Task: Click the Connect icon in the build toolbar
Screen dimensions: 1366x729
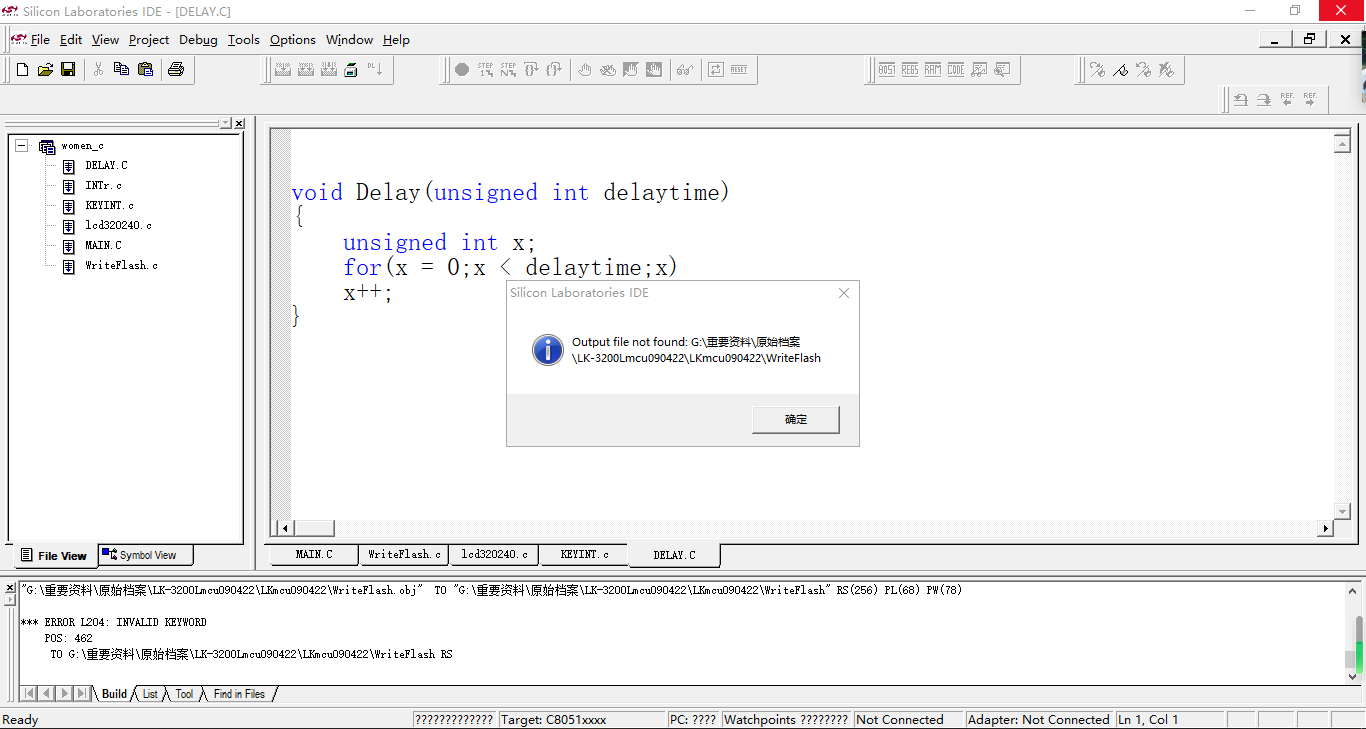Action: 351,69
